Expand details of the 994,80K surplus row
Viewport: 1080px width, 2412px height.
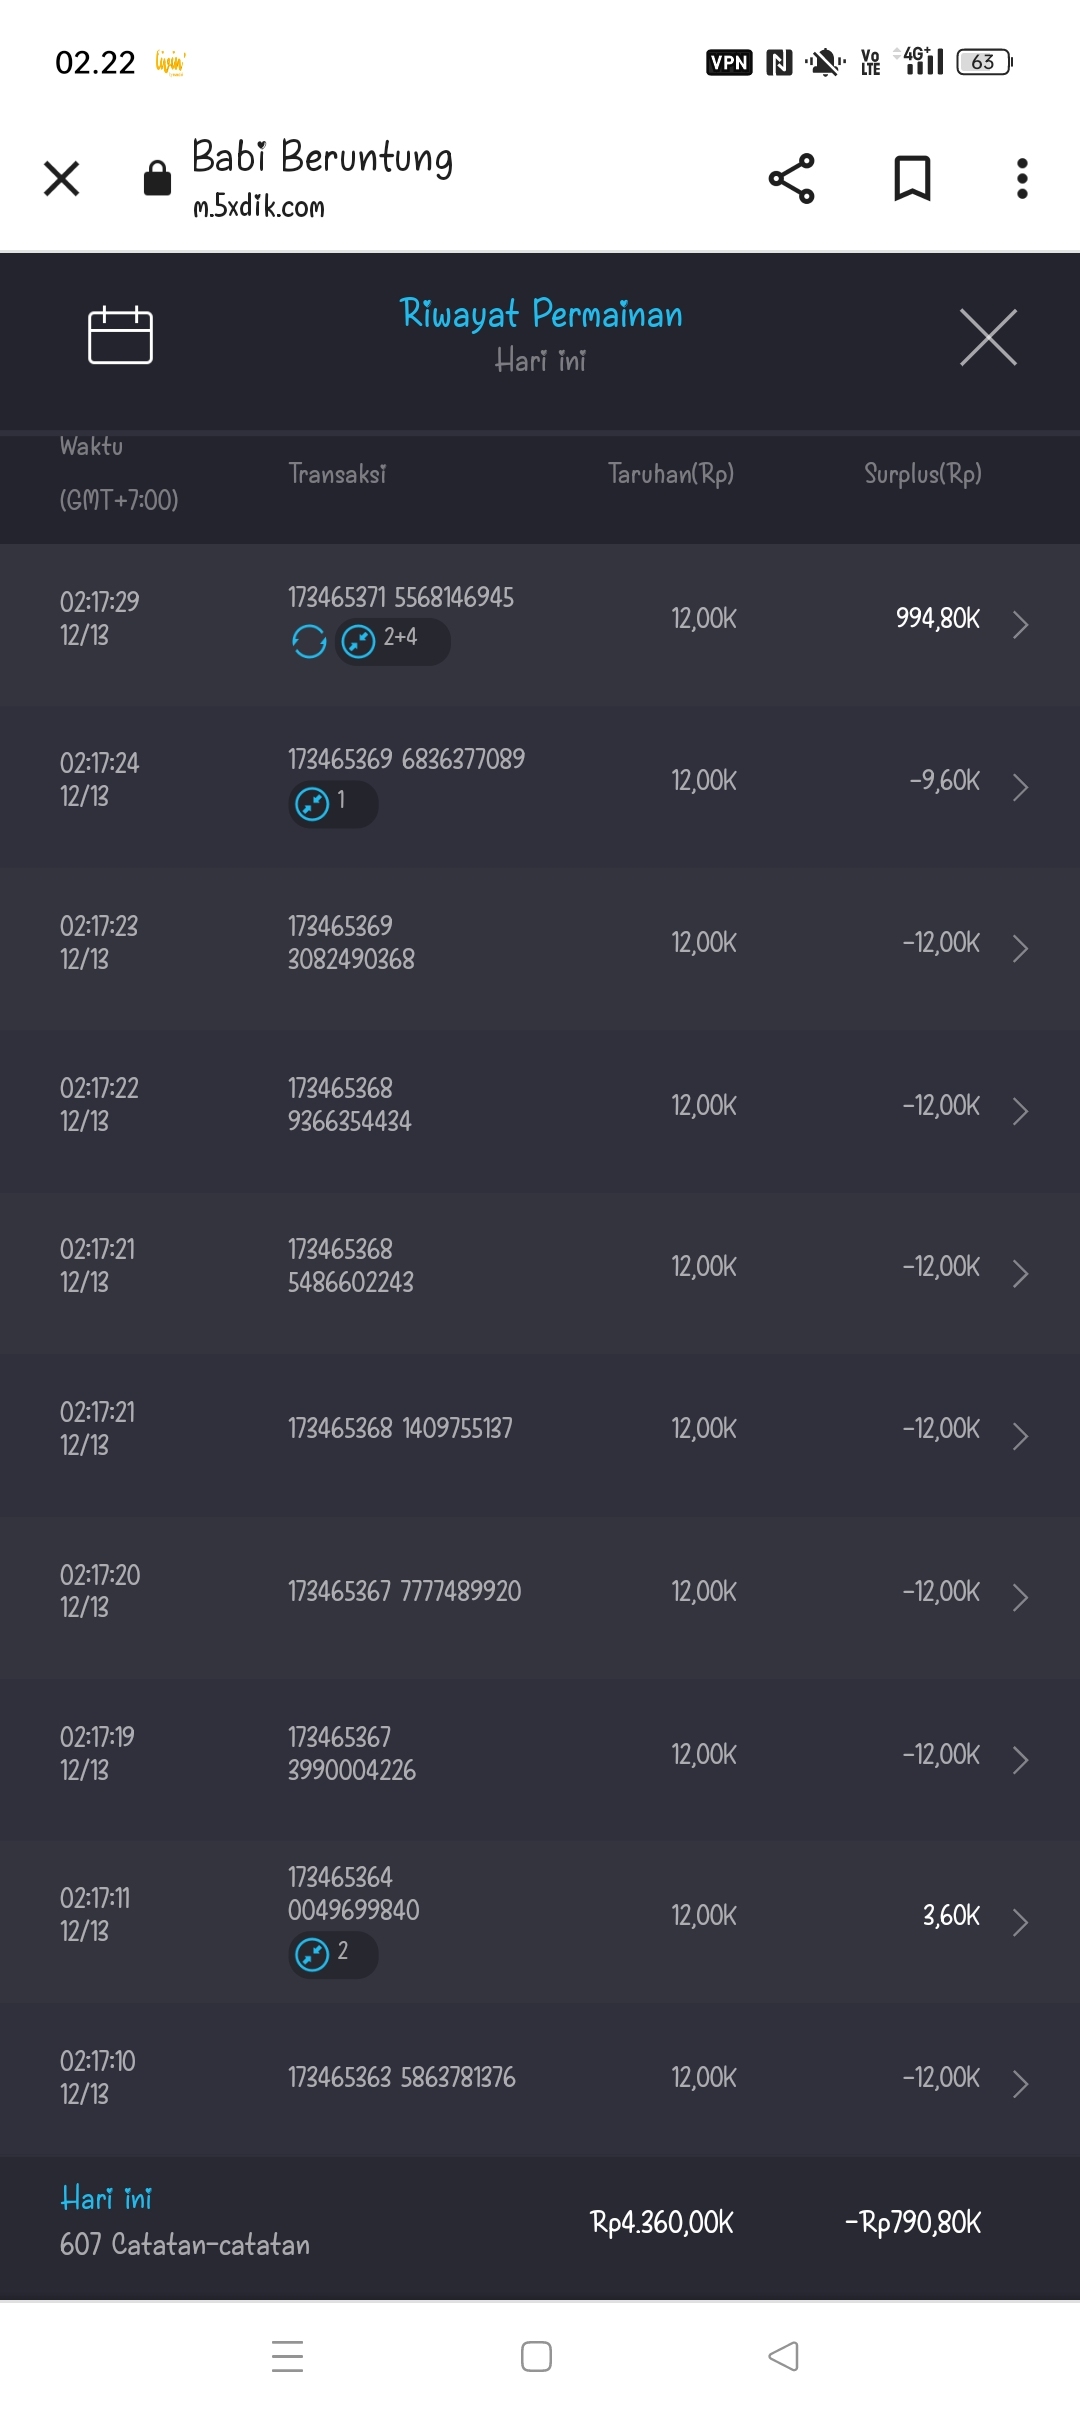coord(1019,624)
